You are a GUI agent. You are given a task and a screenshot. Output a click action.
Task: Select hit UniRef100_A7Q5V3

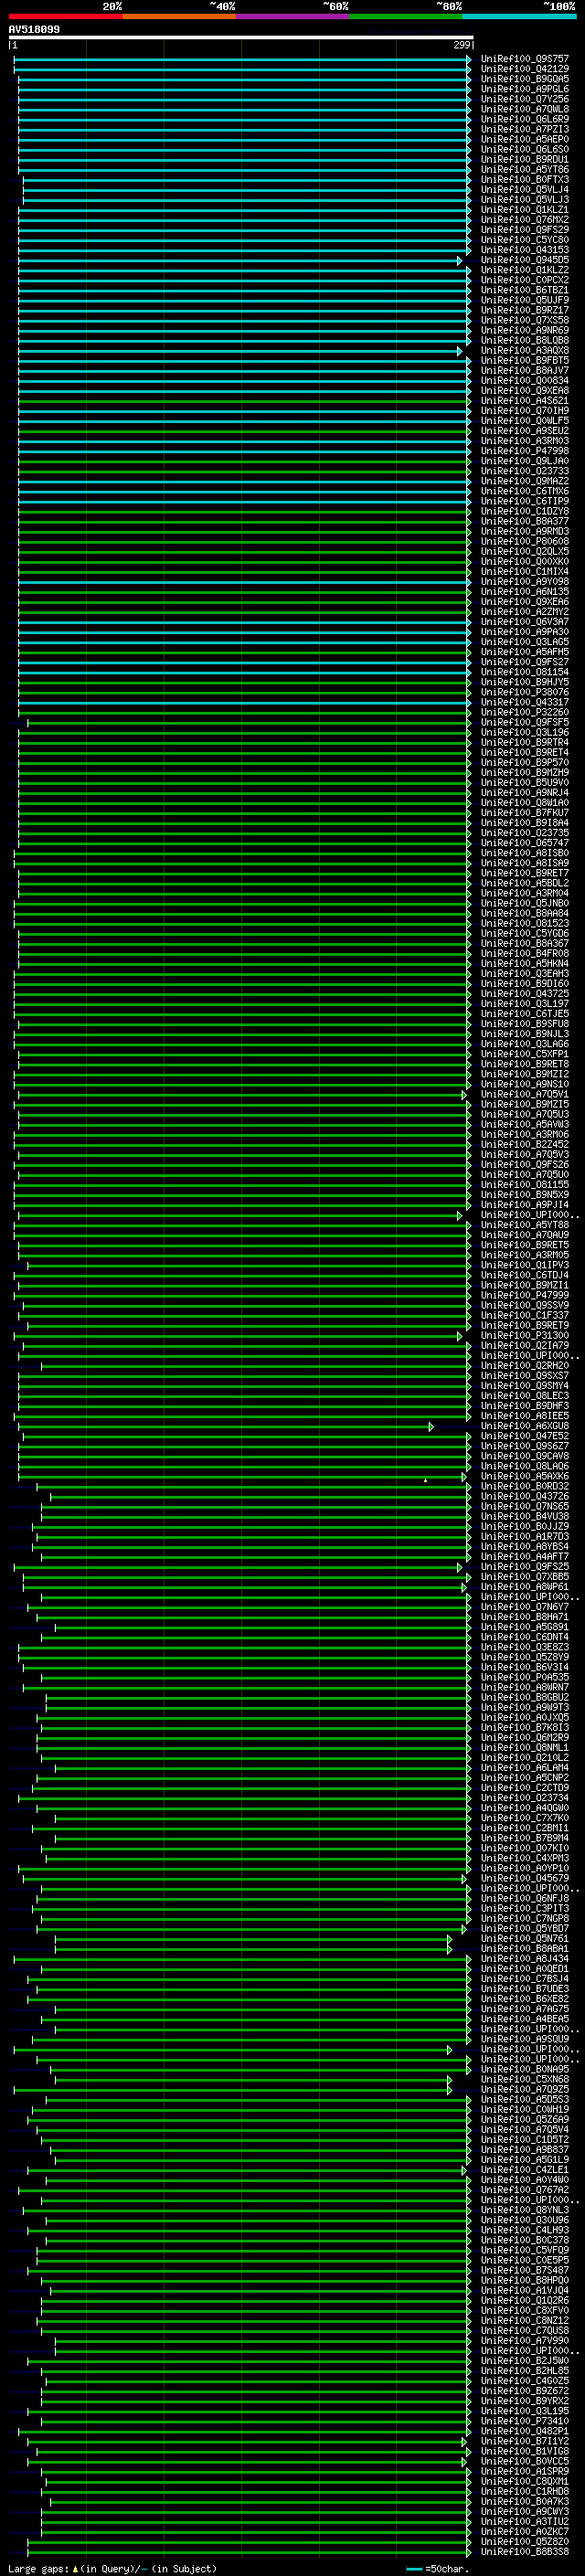525,1154
